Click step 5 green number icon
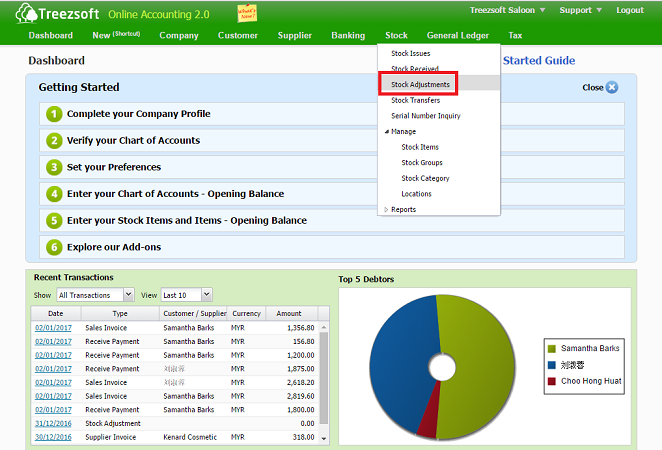Screen dimensions: 662x450 point(54,220)
